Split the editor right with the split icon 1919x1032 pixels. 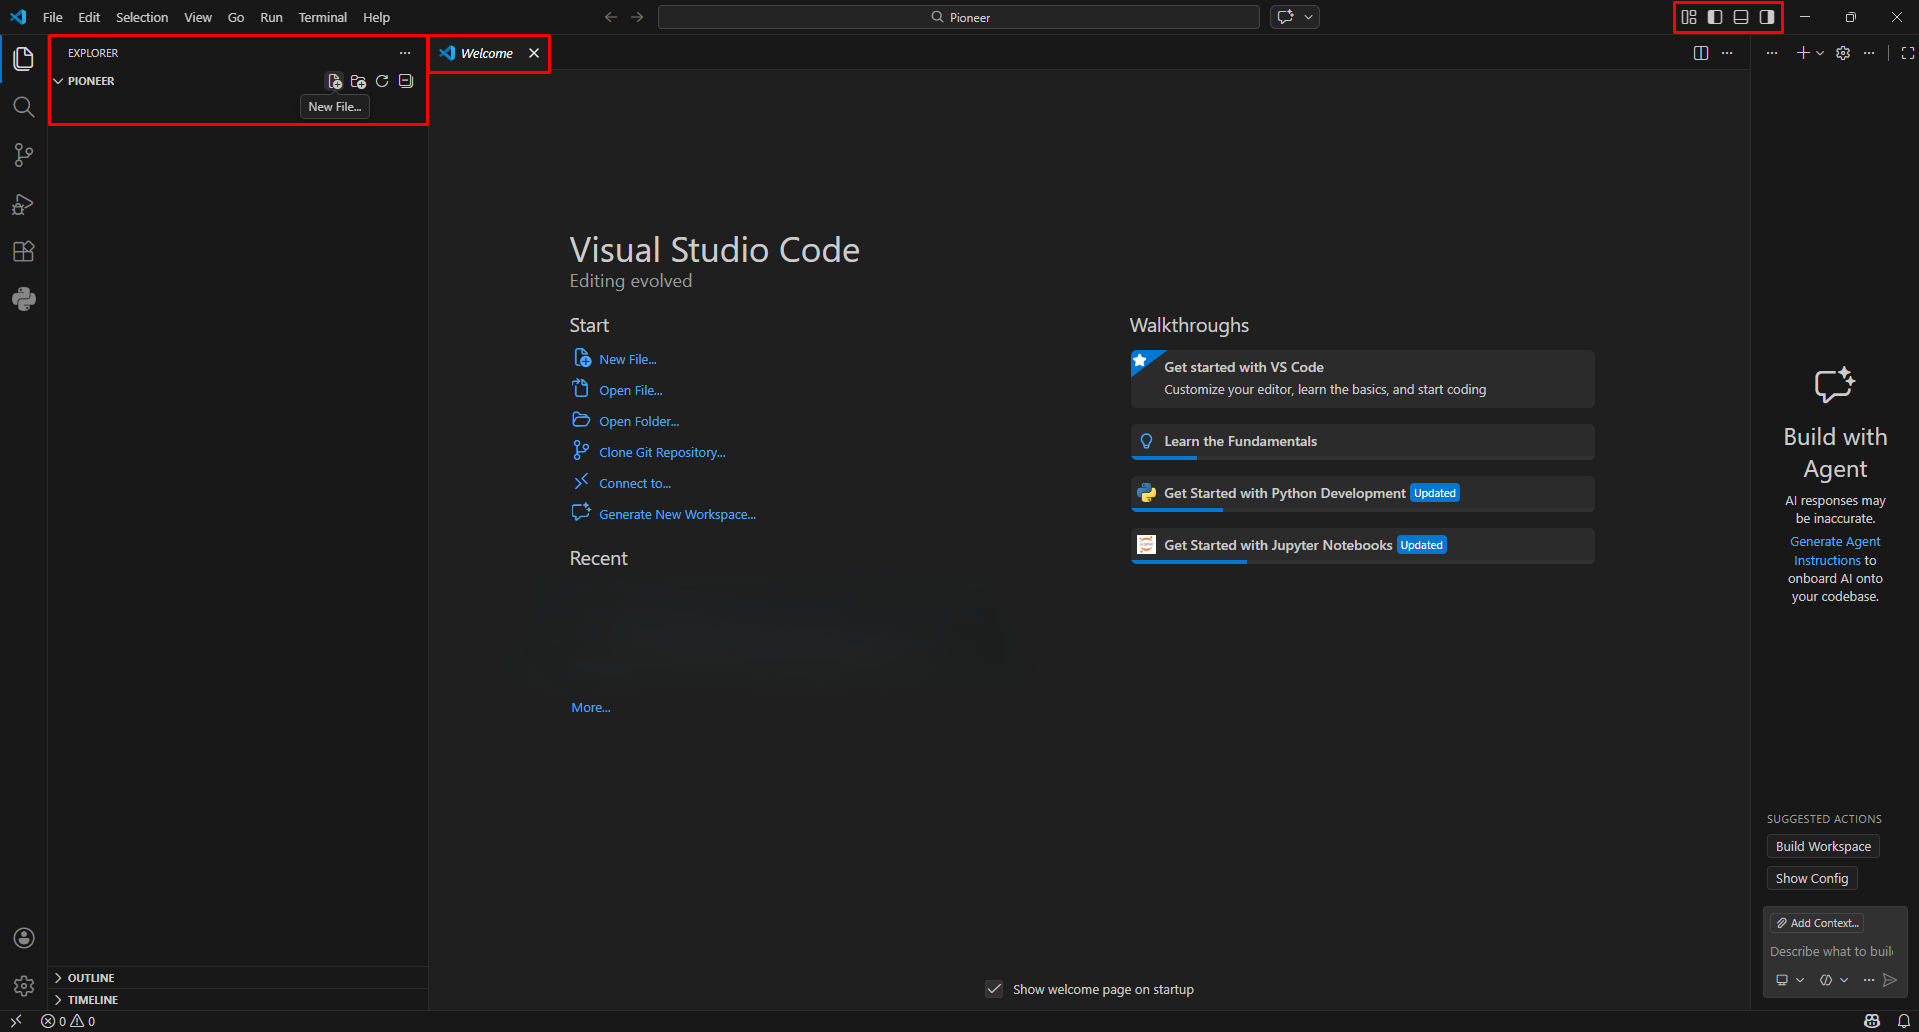1701,53
